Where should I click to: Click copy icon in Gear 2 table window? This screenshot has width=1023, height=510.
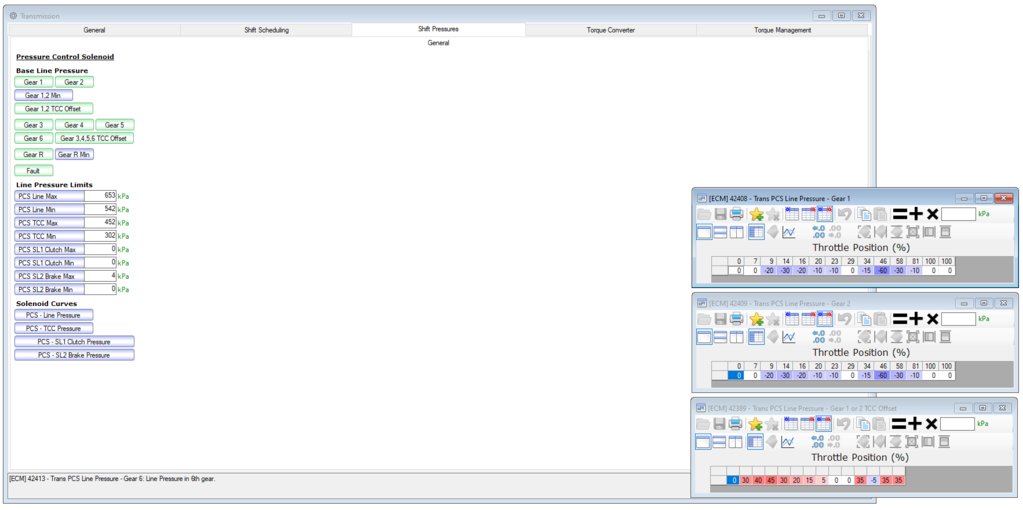tap(865, 319)
